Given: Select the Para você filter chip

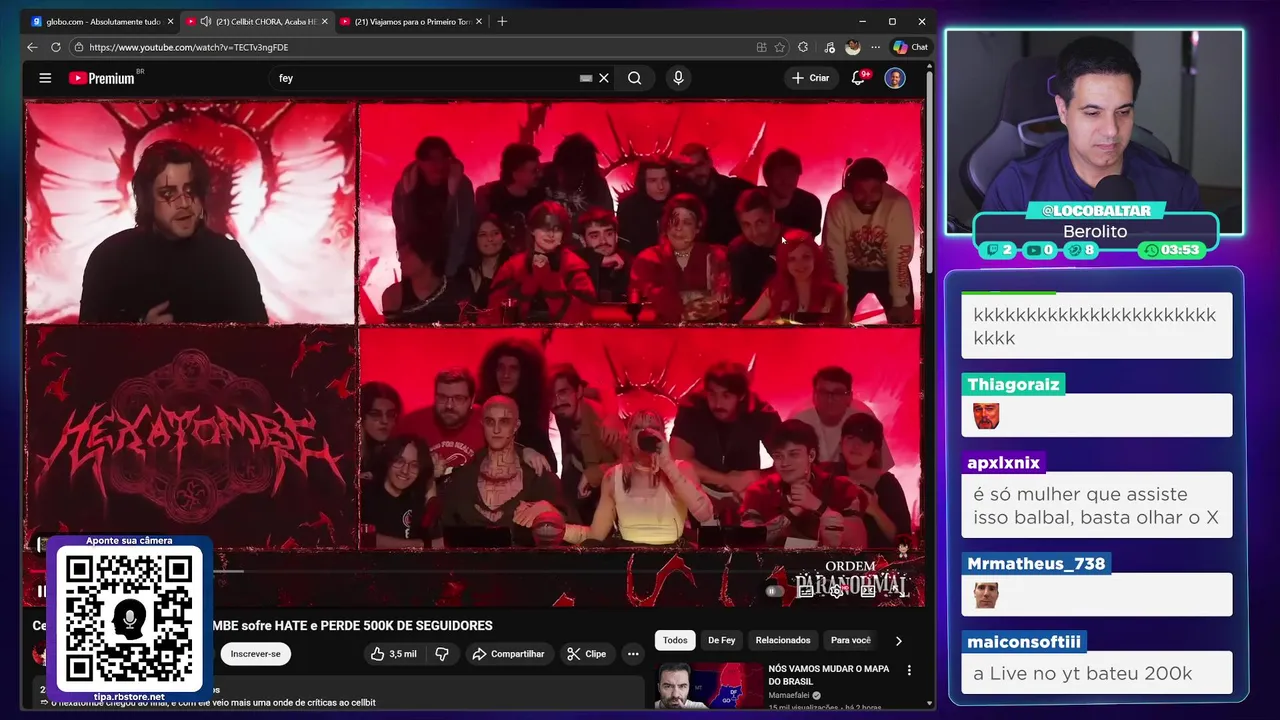Looking at the screenshot, I should click(851, 640).
